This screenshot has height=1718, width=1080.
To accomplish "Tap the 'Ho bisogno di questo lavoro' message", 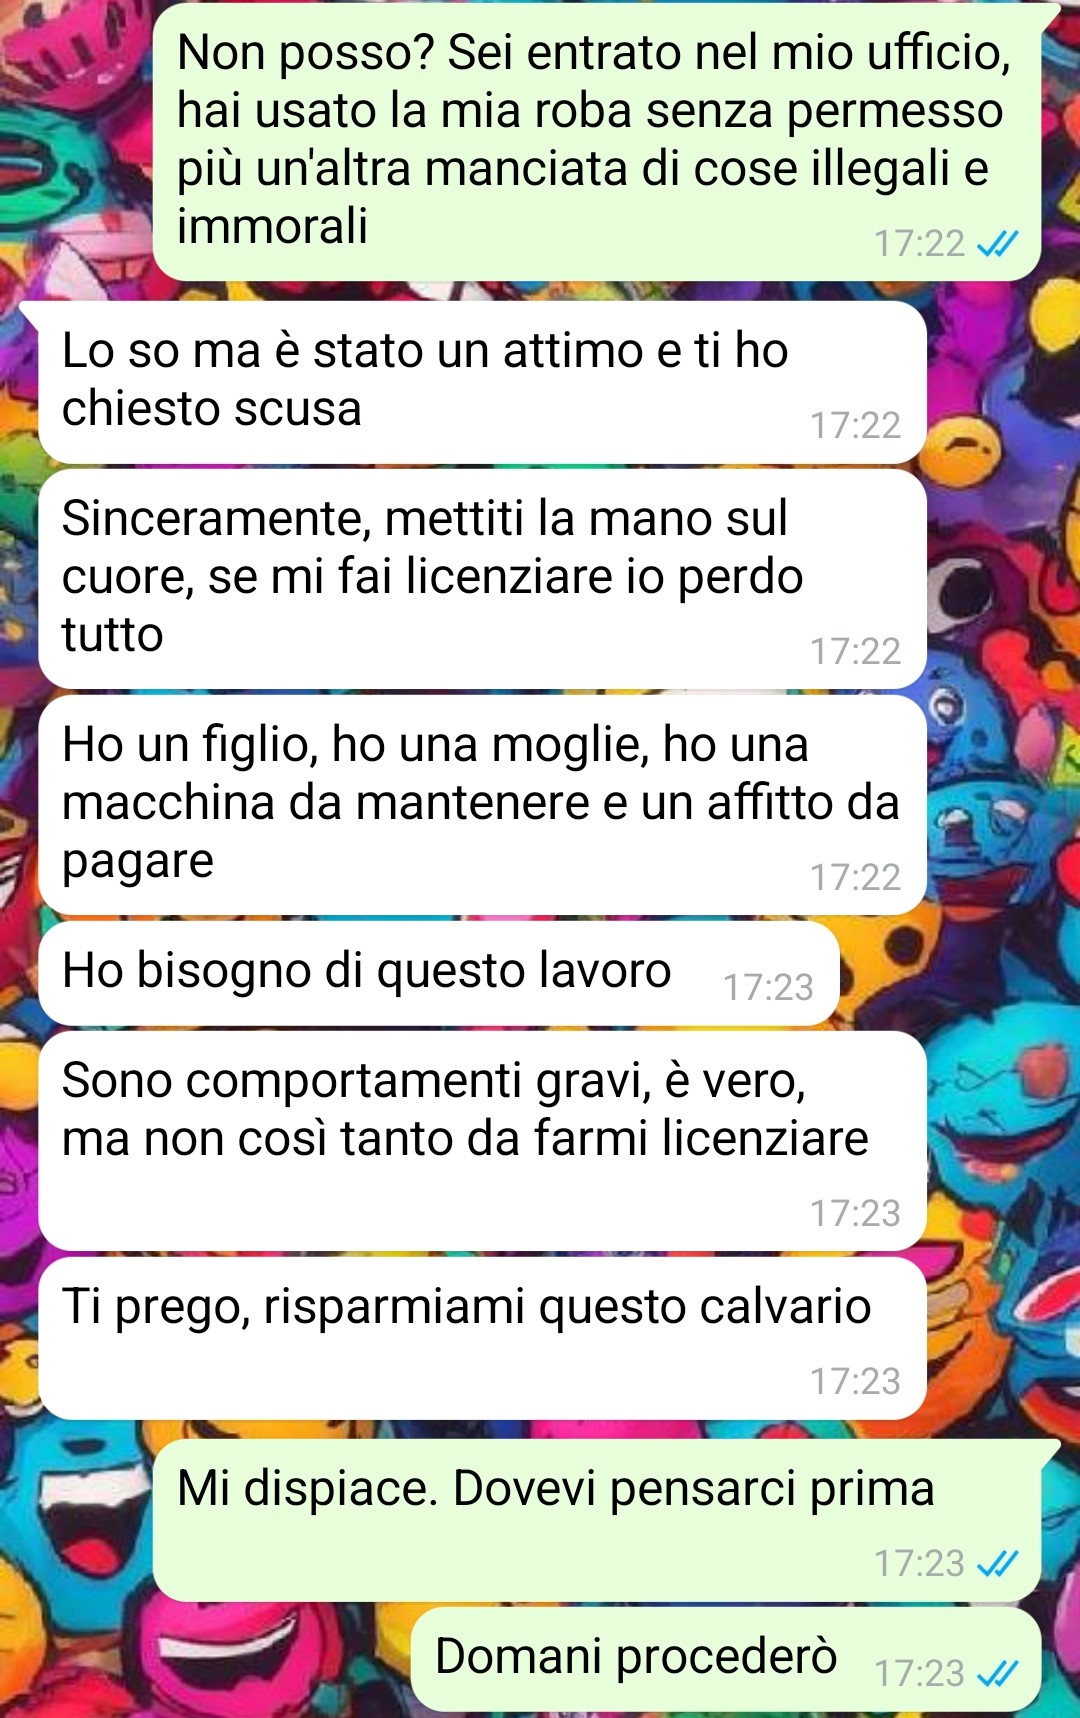I will coord(438,974).
